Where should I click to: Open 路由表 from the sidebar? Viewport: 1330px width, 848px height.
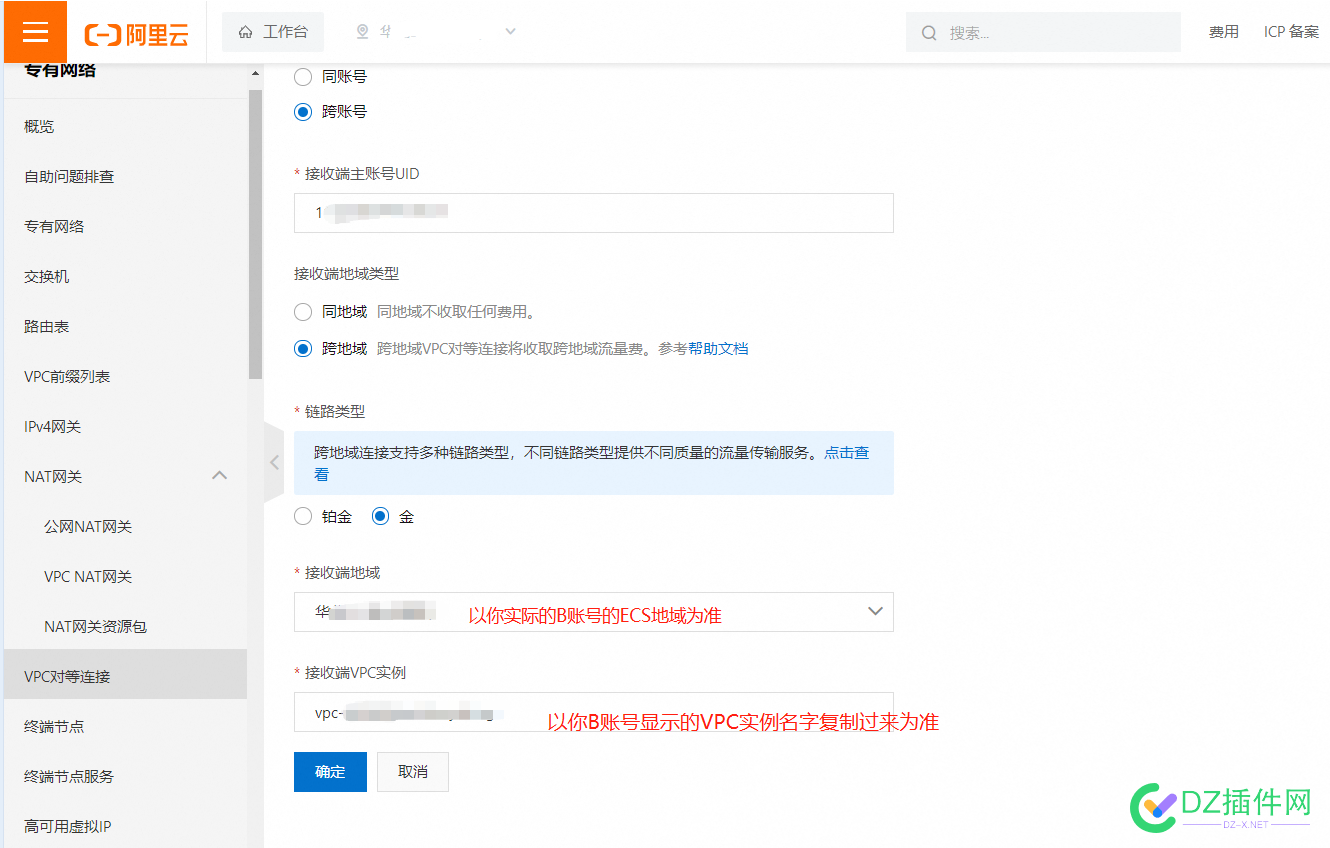click(x=47, y=325)
